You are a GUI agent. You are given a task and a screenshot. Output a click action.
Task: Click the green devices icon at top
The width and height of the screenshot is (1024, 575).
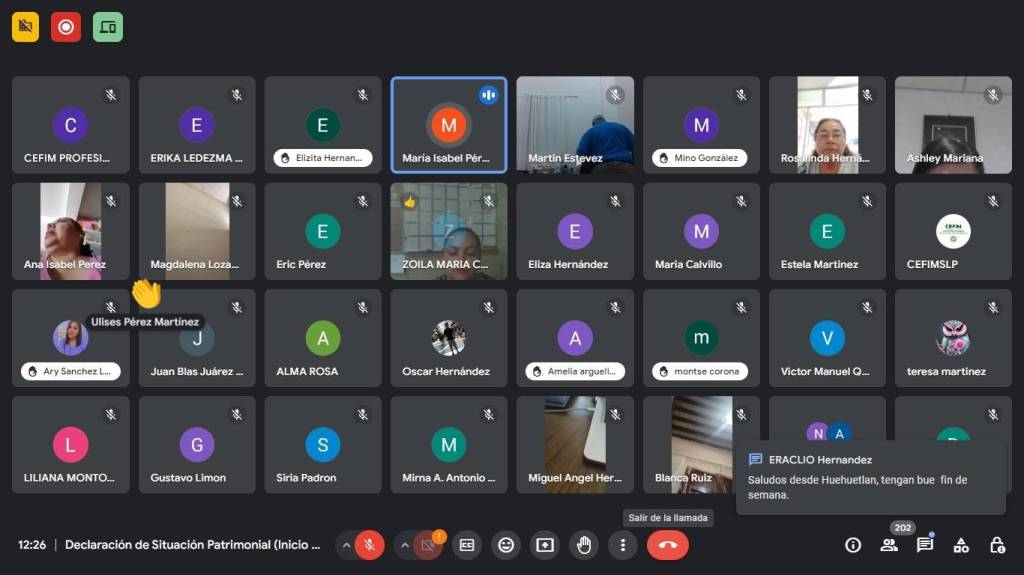108,27
